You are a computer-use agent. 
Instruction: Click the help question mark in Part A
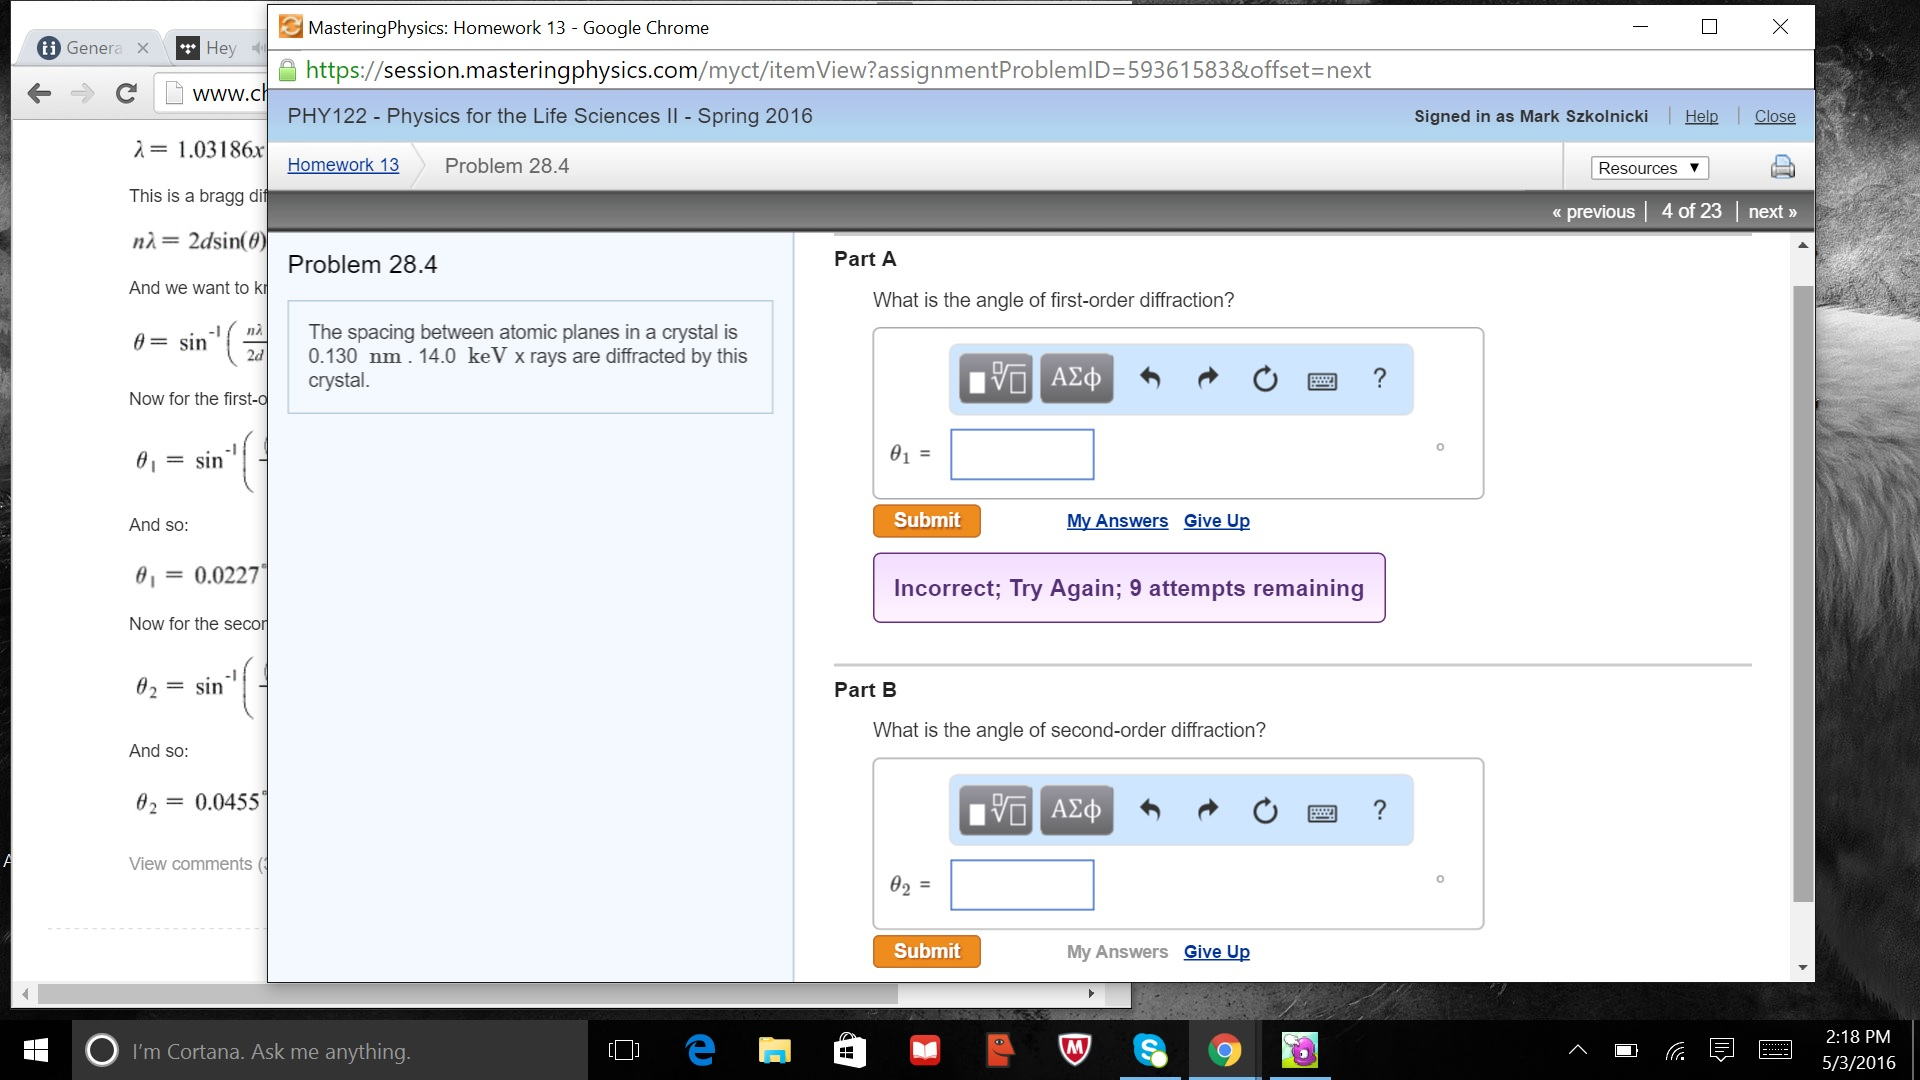pos(1379,379)
